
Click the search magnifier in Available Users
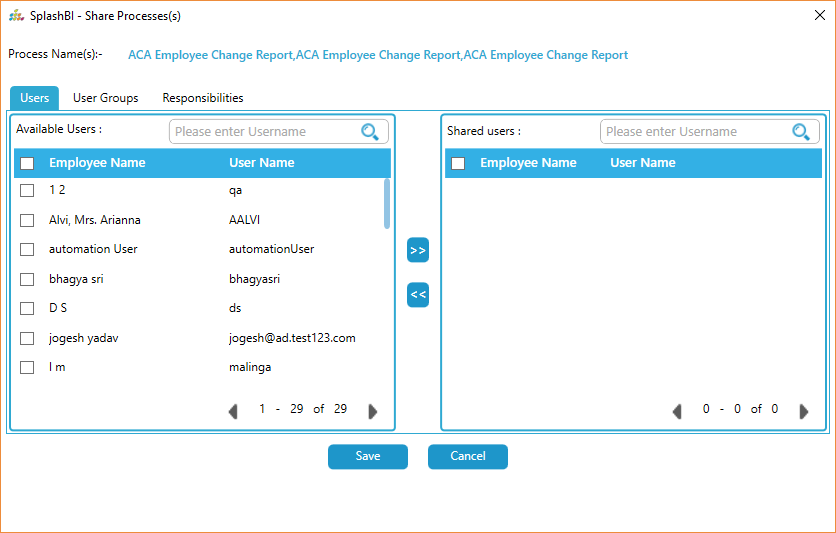tap(370, 132)
